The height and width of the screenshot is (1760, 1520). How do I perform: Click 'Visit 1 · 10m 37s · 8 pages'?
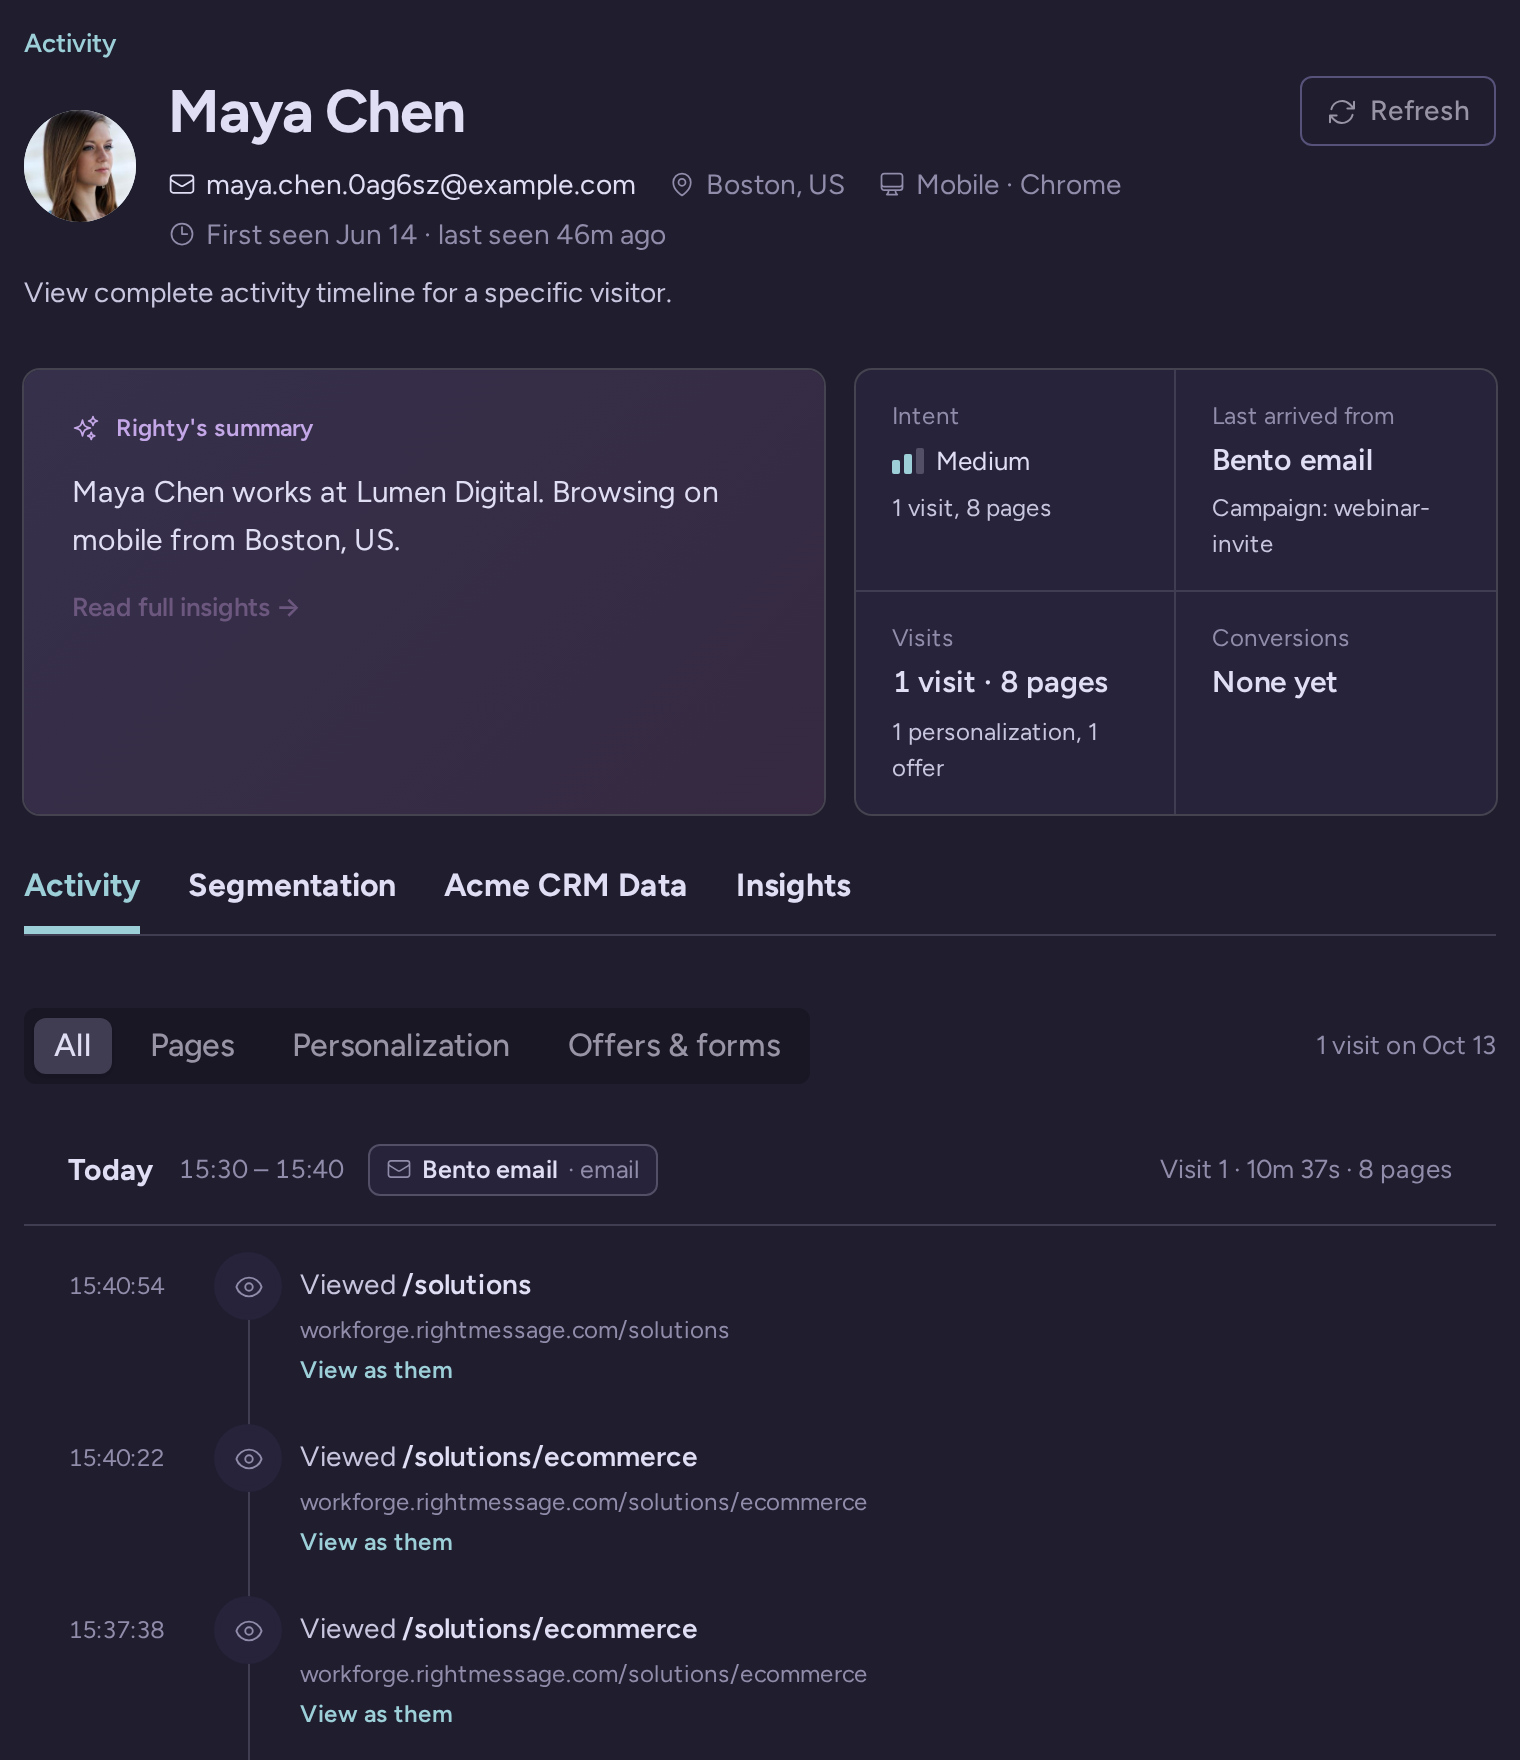tap(1306, 1170)
